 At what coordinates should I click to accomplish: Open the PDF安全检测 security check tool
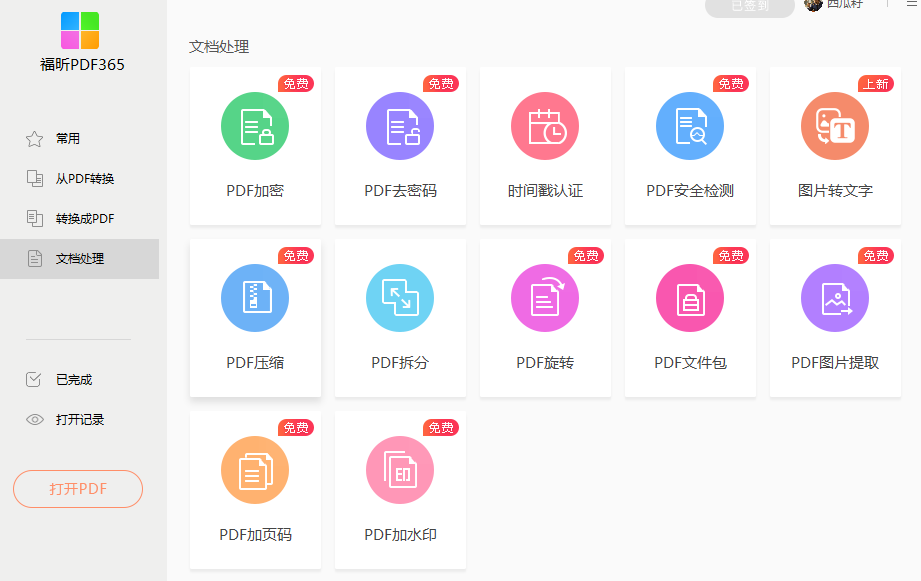(x=690, y=146)
